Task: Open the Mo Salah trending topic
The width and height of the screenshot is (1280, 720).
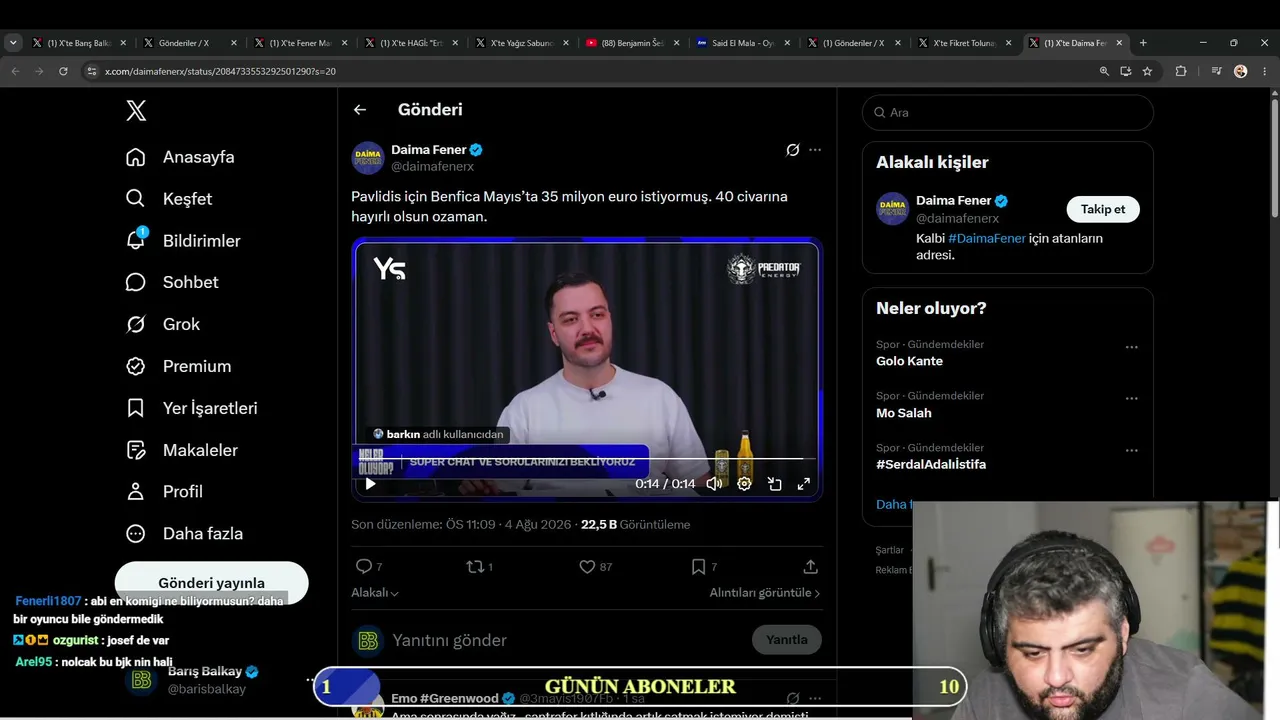Action: pos(904,413)
